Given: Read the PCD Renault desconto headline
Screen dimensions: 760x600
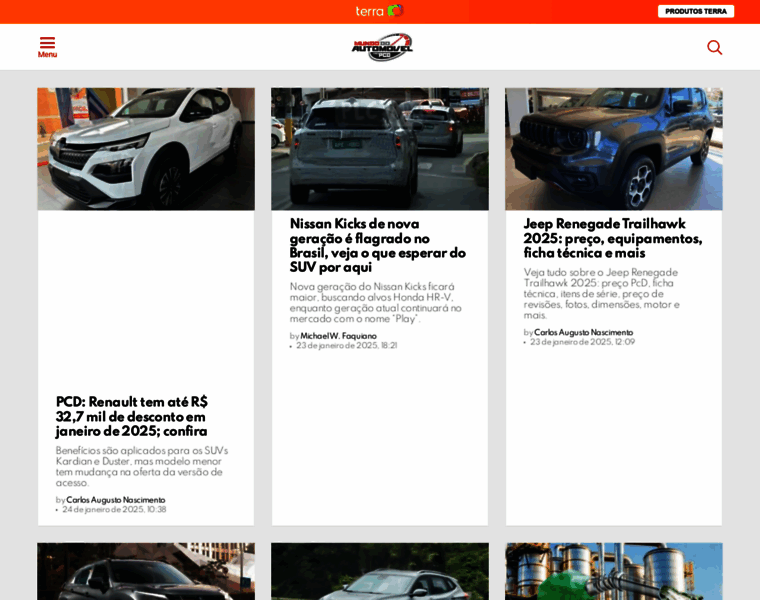Looking at the screenshot, I should pos(131,416).
